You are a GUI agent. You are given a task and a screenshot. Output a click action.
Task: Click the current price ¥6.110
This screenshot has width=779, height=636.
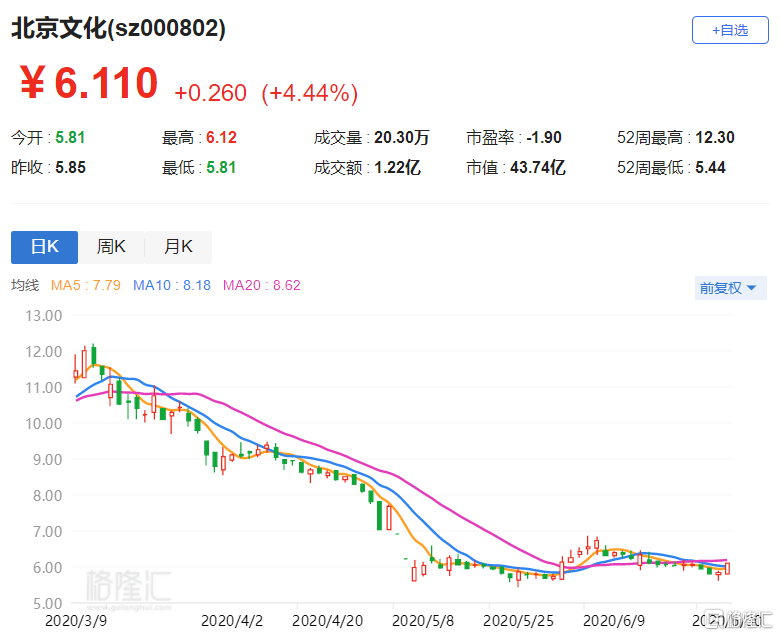click(x=88, y=82)
